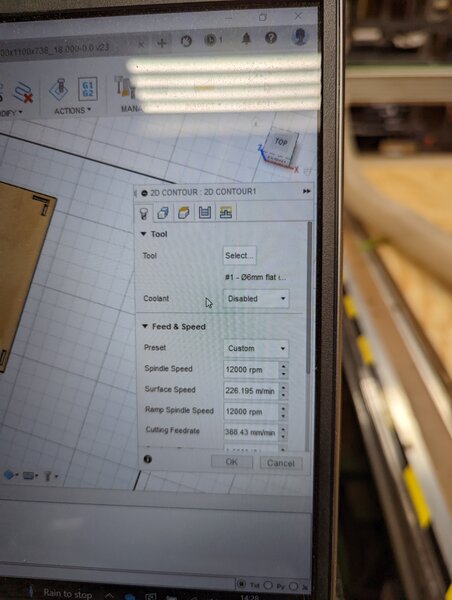This screenshot has width=452, height=600.
Task: Open the display settings icon in bottom bar
Action: (10, 476)
